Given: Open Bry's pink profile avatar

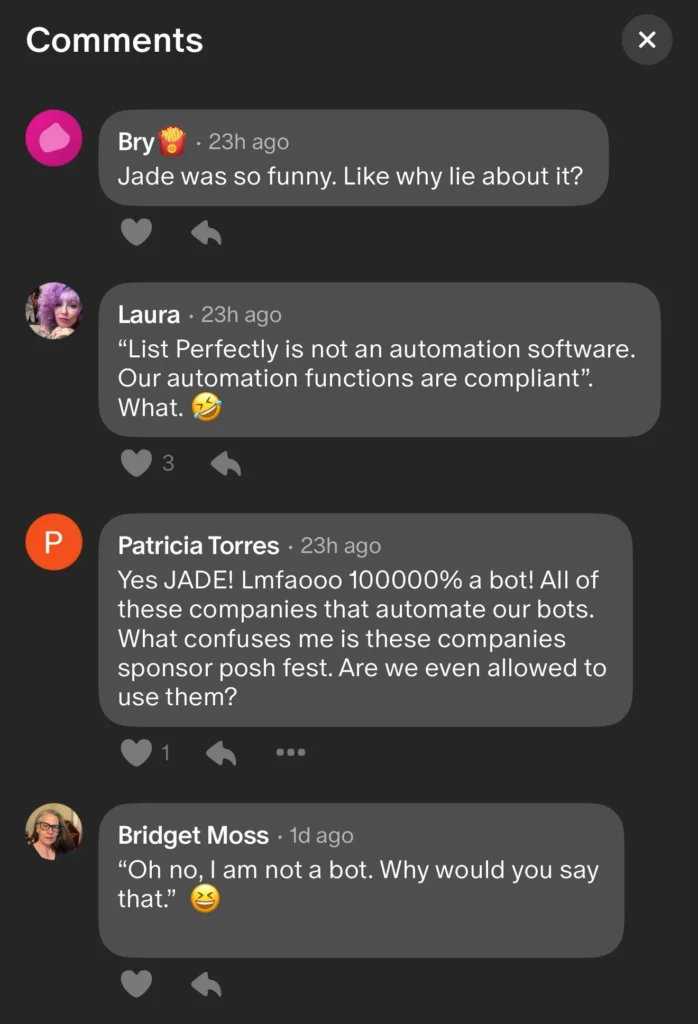Looking at the screenshot, I should pos(53,138).
